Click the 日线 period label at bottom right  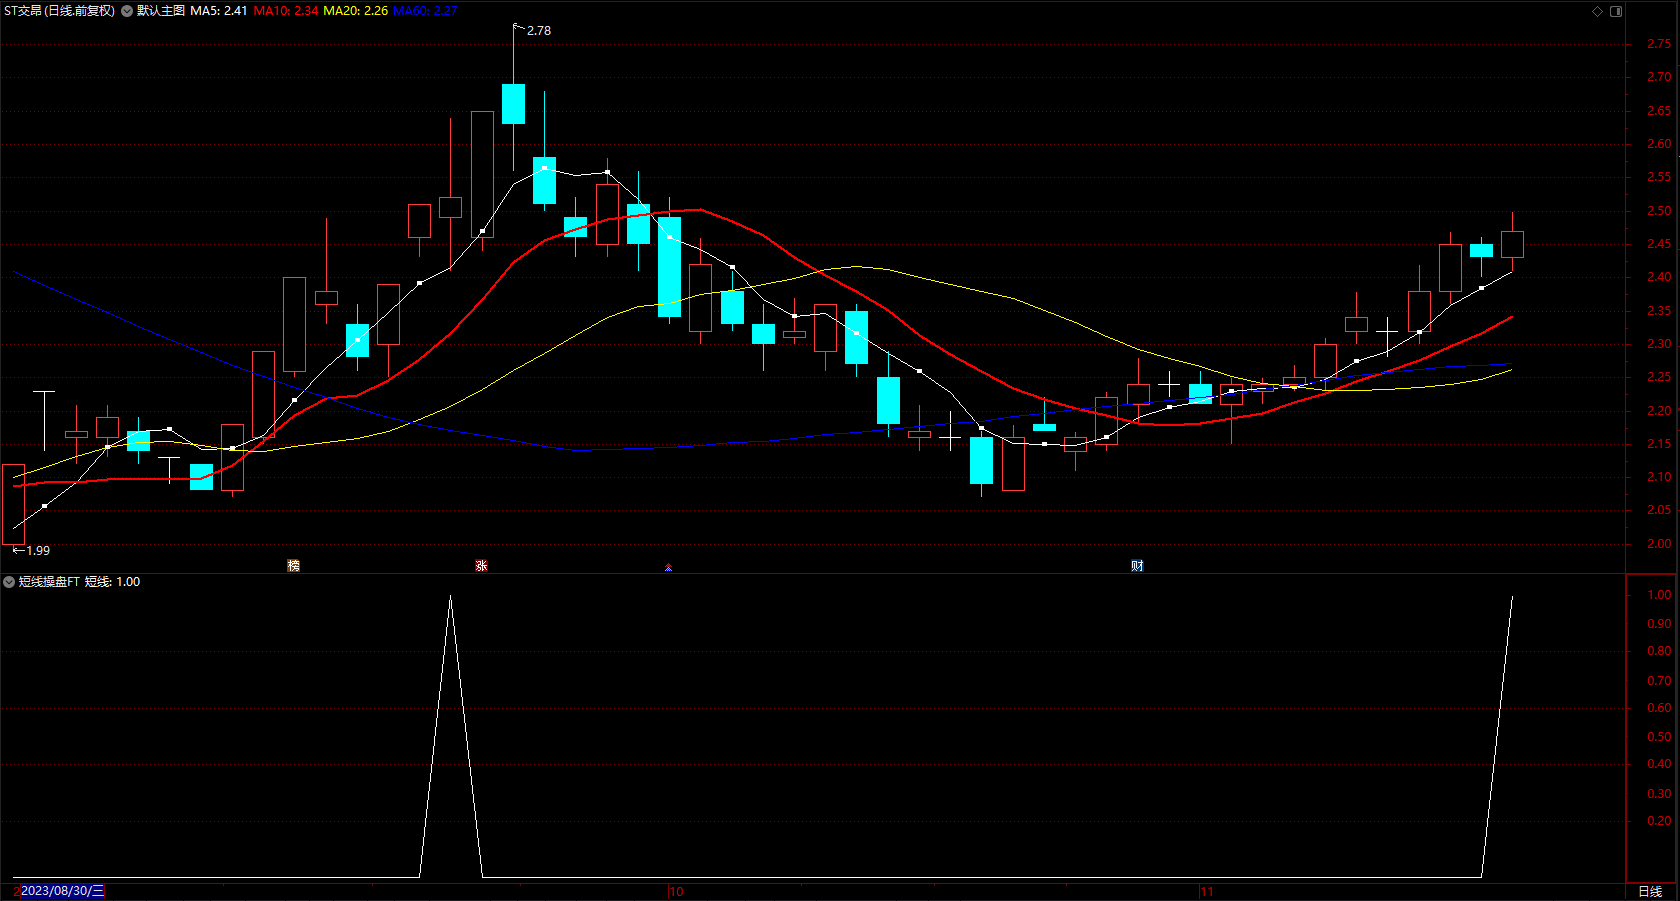pyautogui.click(x=1650, y=891)
